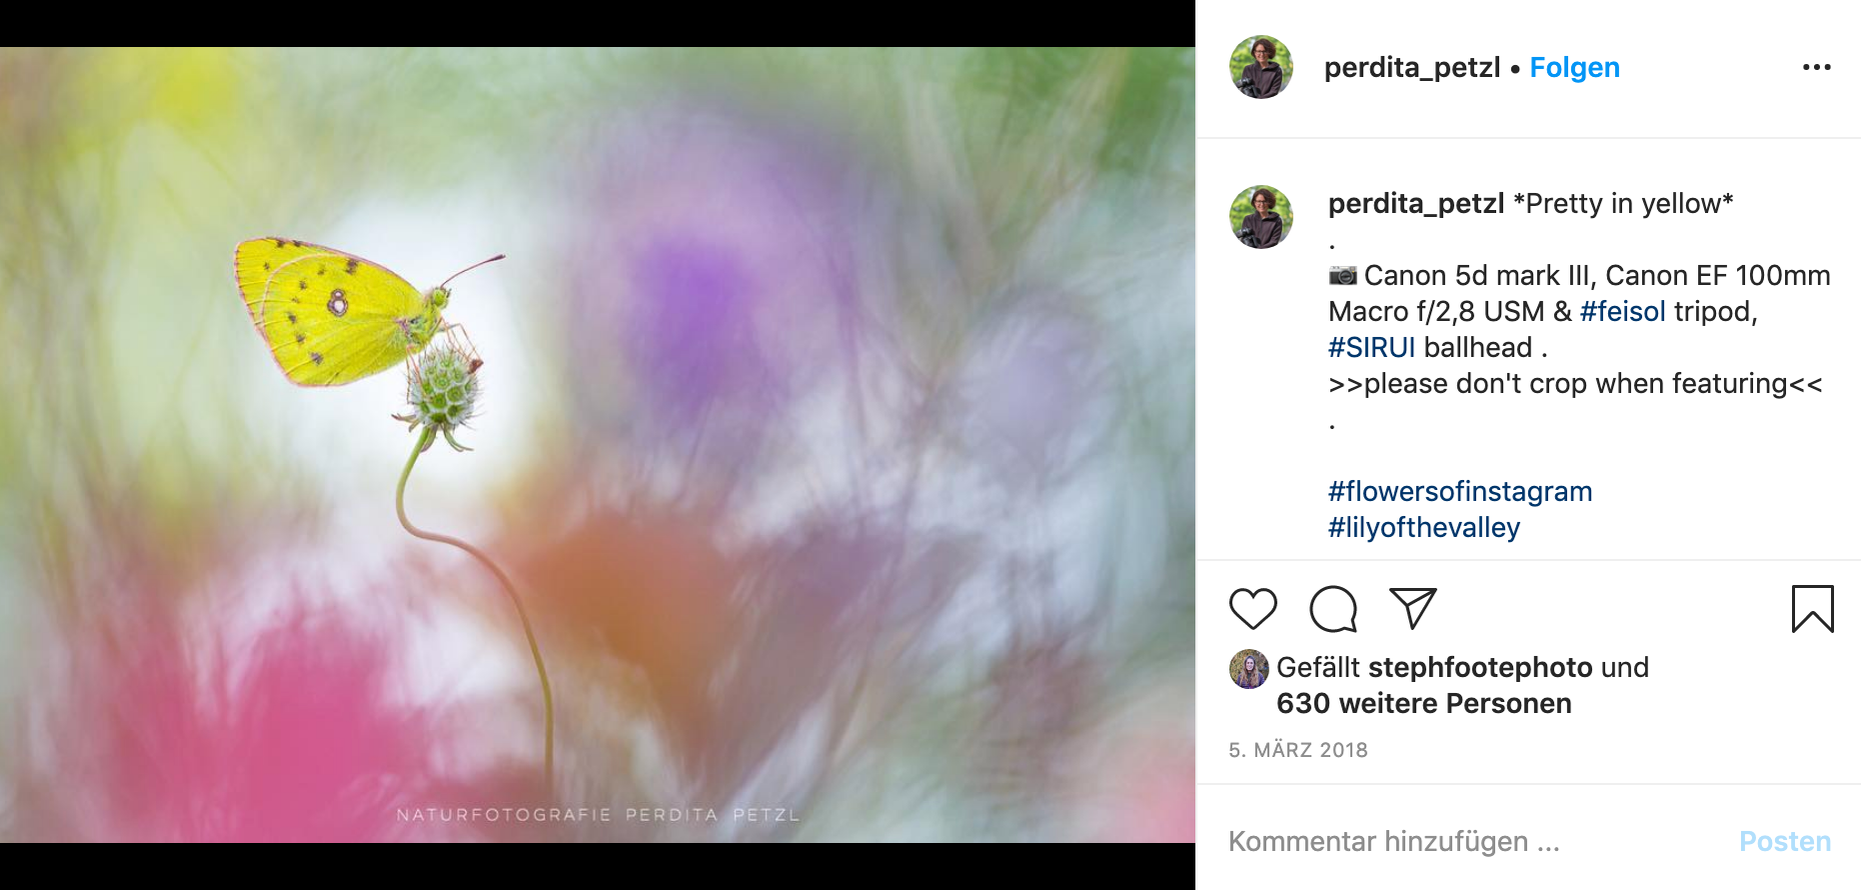Click the Posten button to submit a comment

click(1785, 841)
